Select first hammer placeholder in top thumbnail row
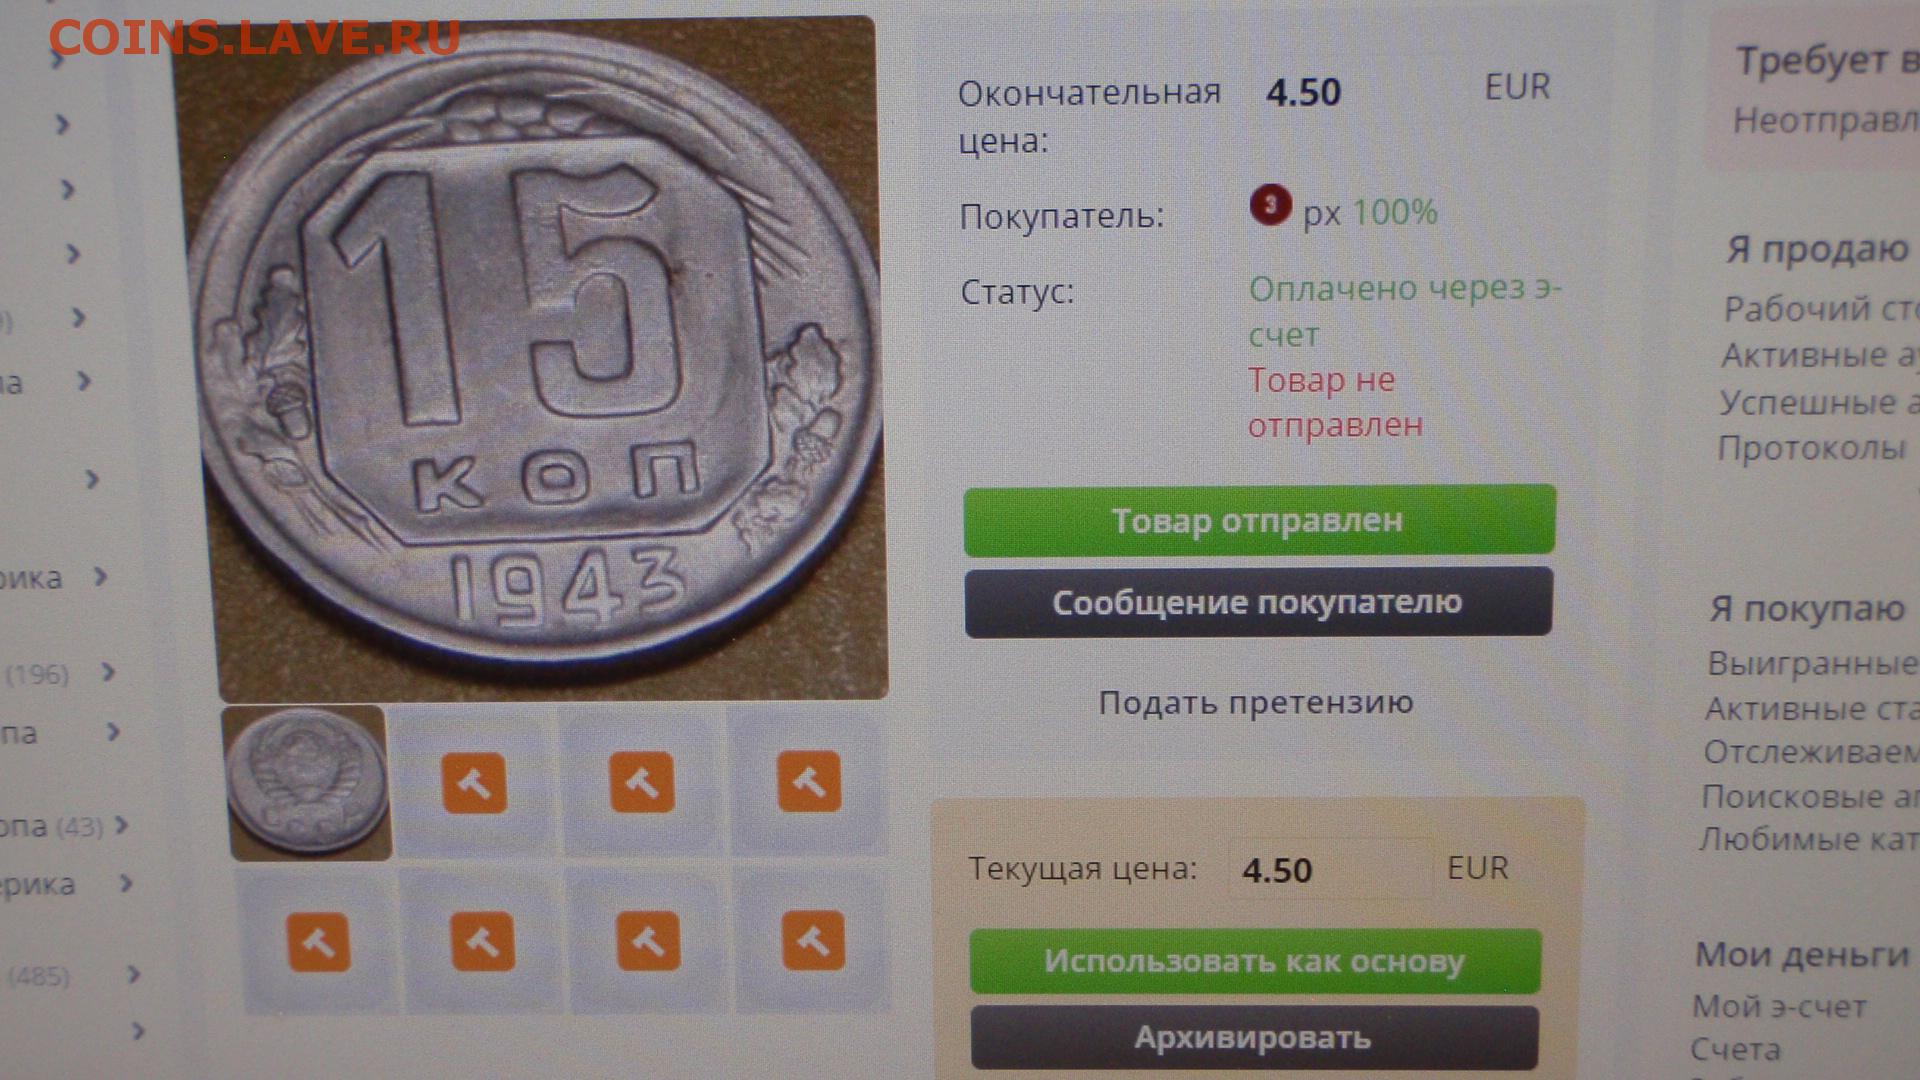The height and width of the screenshot is (1080, 1920). point(474,782)
